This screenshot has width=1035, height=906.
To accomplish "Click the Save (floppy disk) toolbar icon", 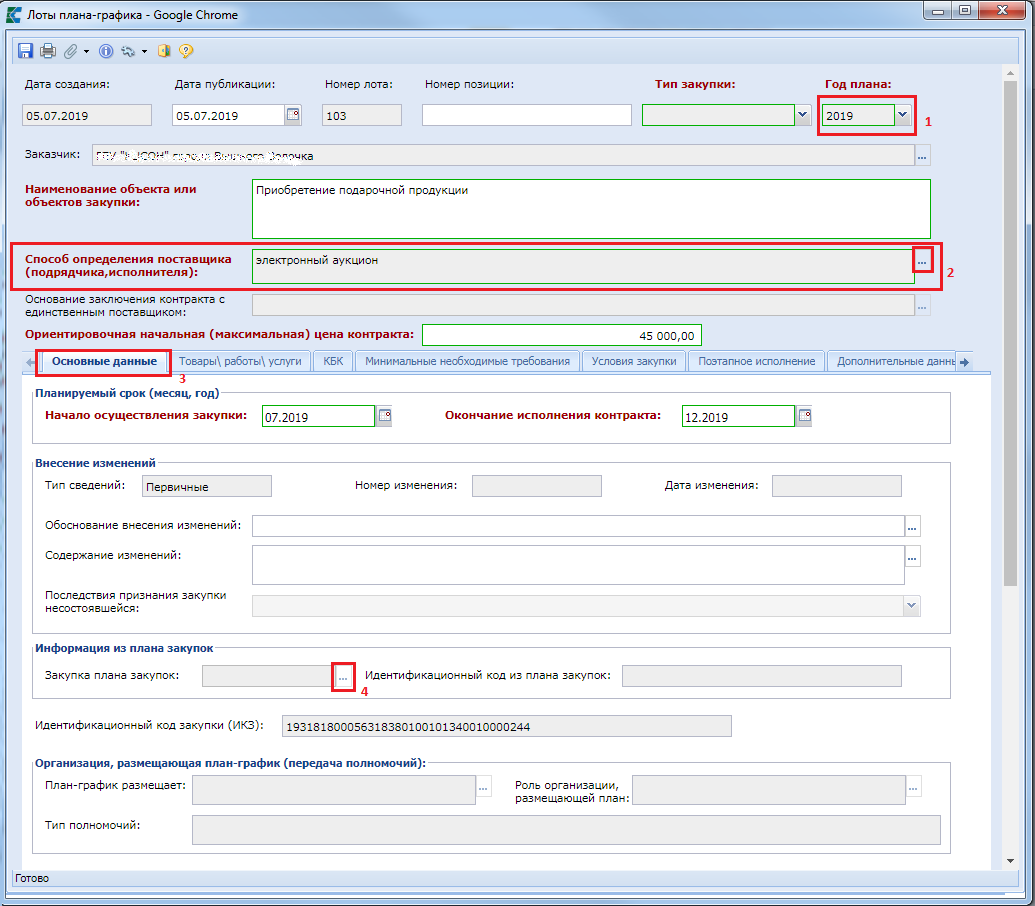I will 27,50.
